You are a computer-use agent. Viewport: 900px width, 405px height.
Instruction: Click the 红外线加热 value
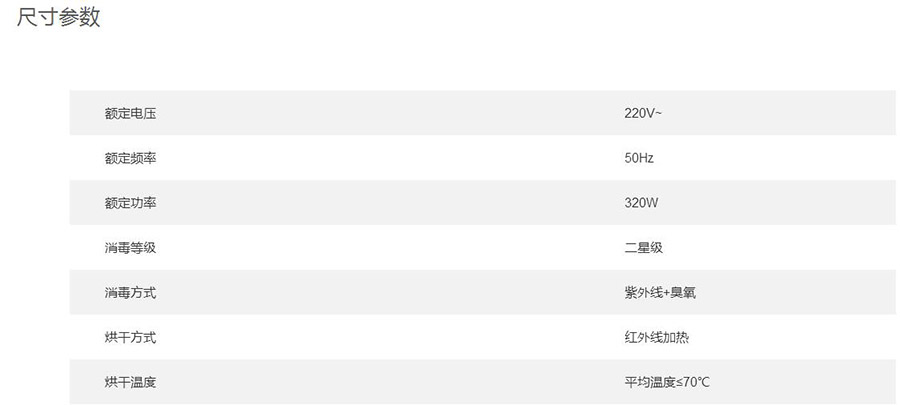point(657,337)
